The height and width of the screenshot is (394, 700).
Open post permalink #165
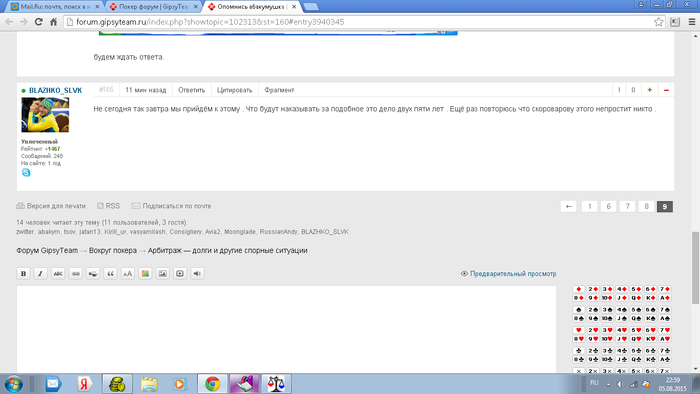coord(106,90)
